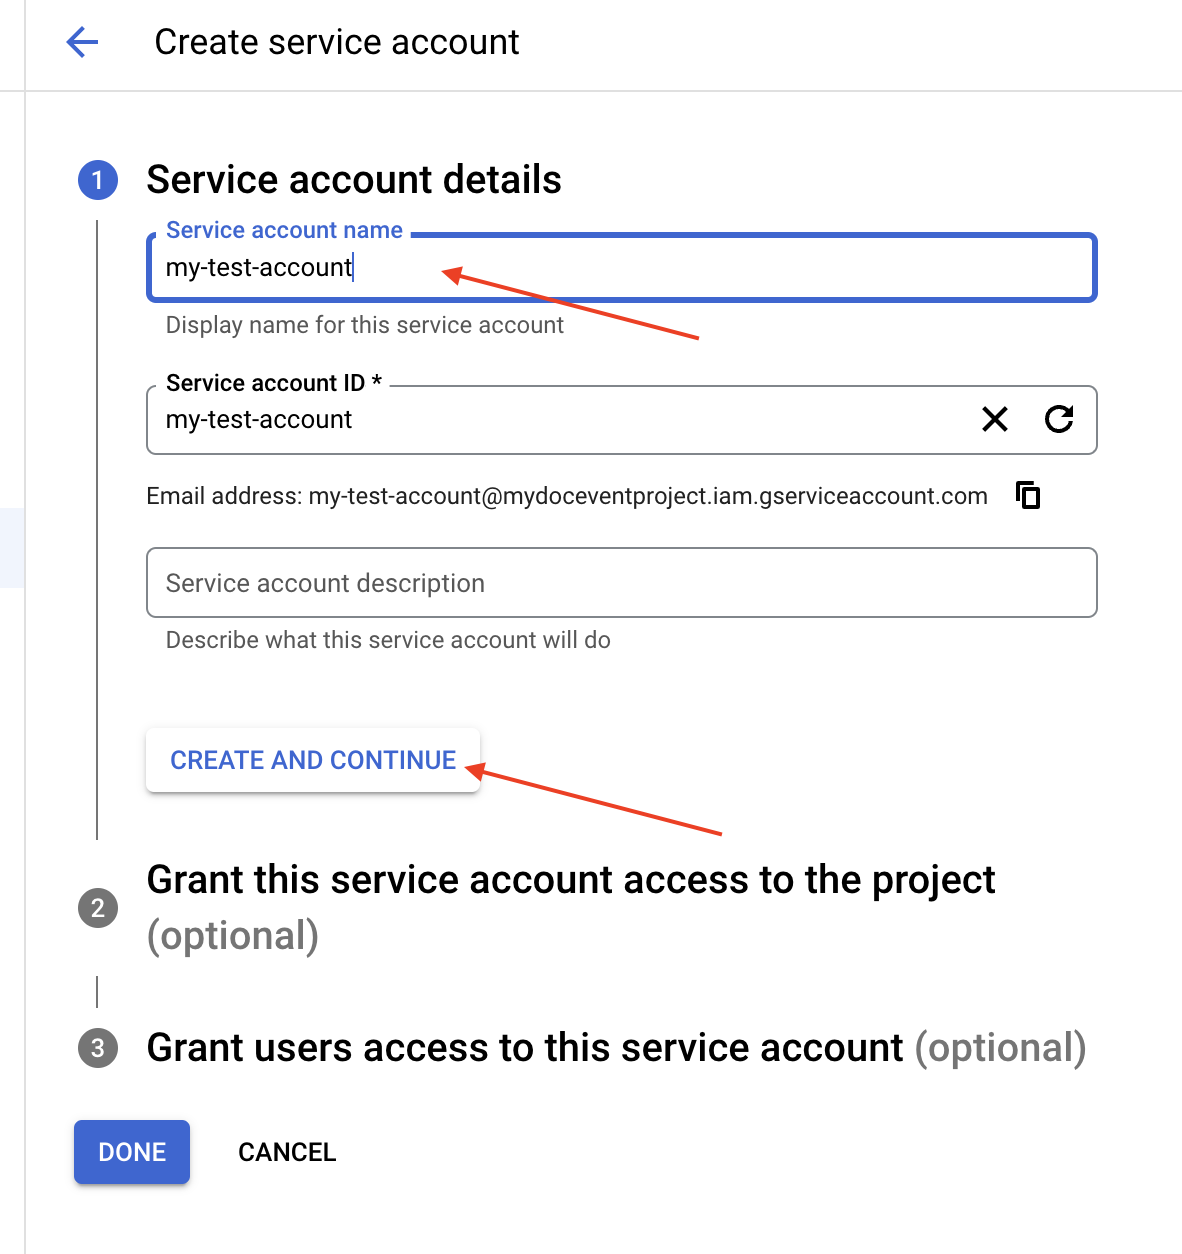Focus the Service account name field

point(620,268)
